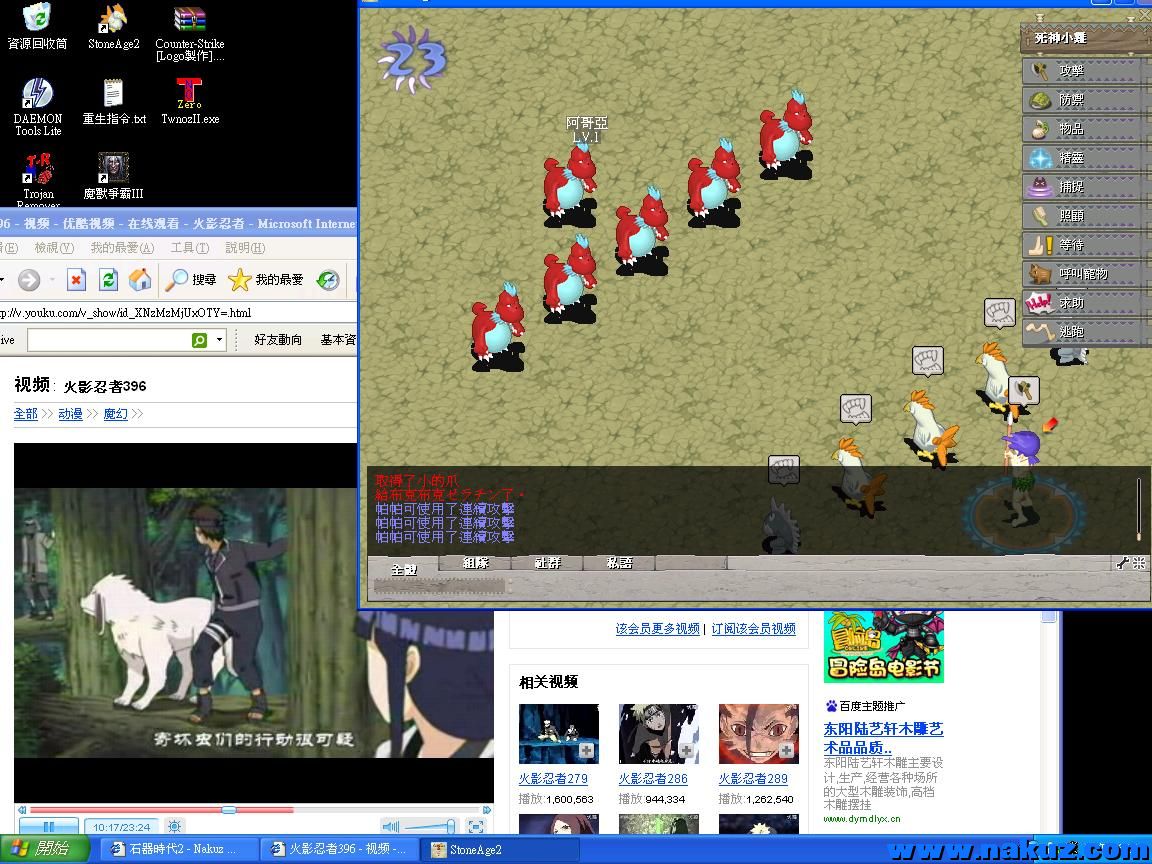Mute the video with speaker icon

(x=391, y=827)
